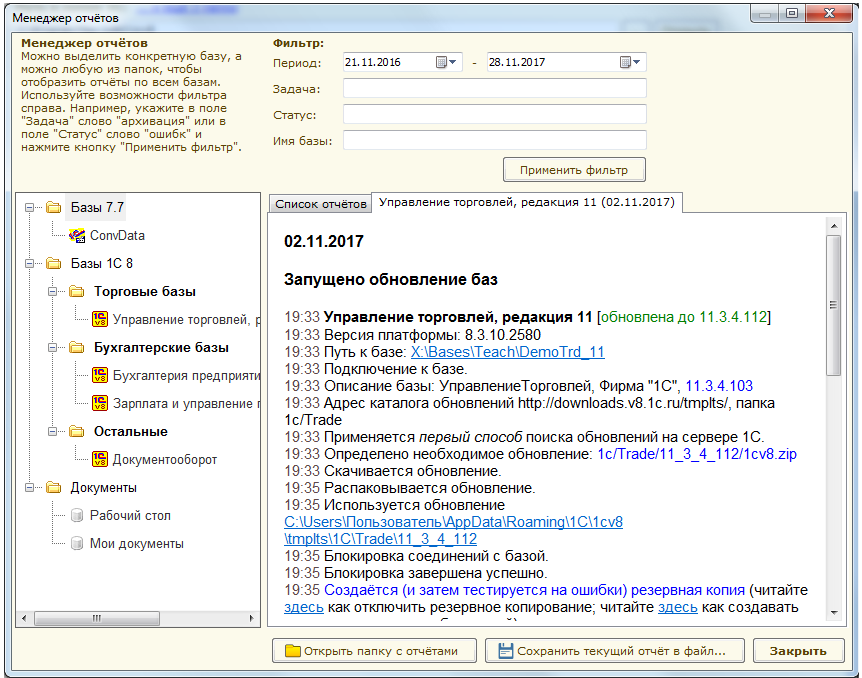Click the tree horizontal scrollbar thumb

click(97, 618)
